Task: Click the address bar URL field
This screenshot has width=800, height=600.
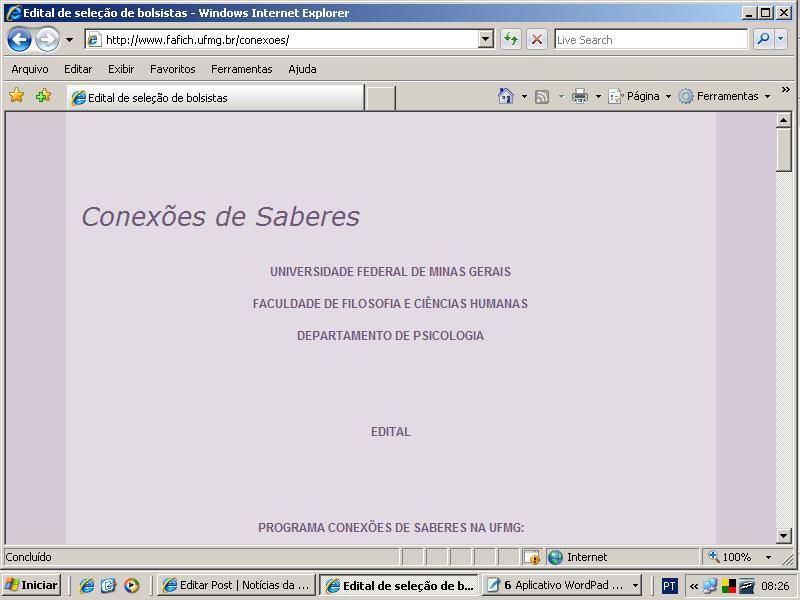Action: click(x=282, y=39)
